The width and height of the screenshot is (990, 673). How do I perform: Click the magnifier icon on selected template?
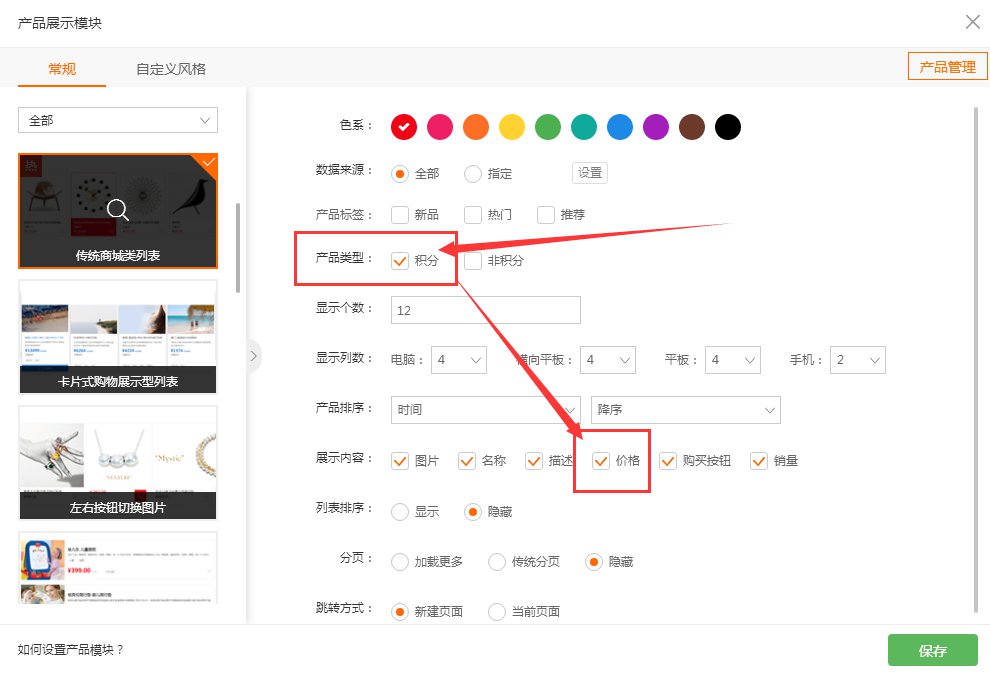pos(118,210)
